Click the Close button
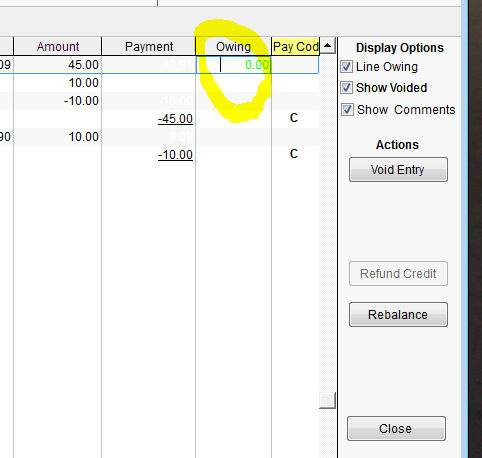The image size is (482, 458). [x=396, y=429]
